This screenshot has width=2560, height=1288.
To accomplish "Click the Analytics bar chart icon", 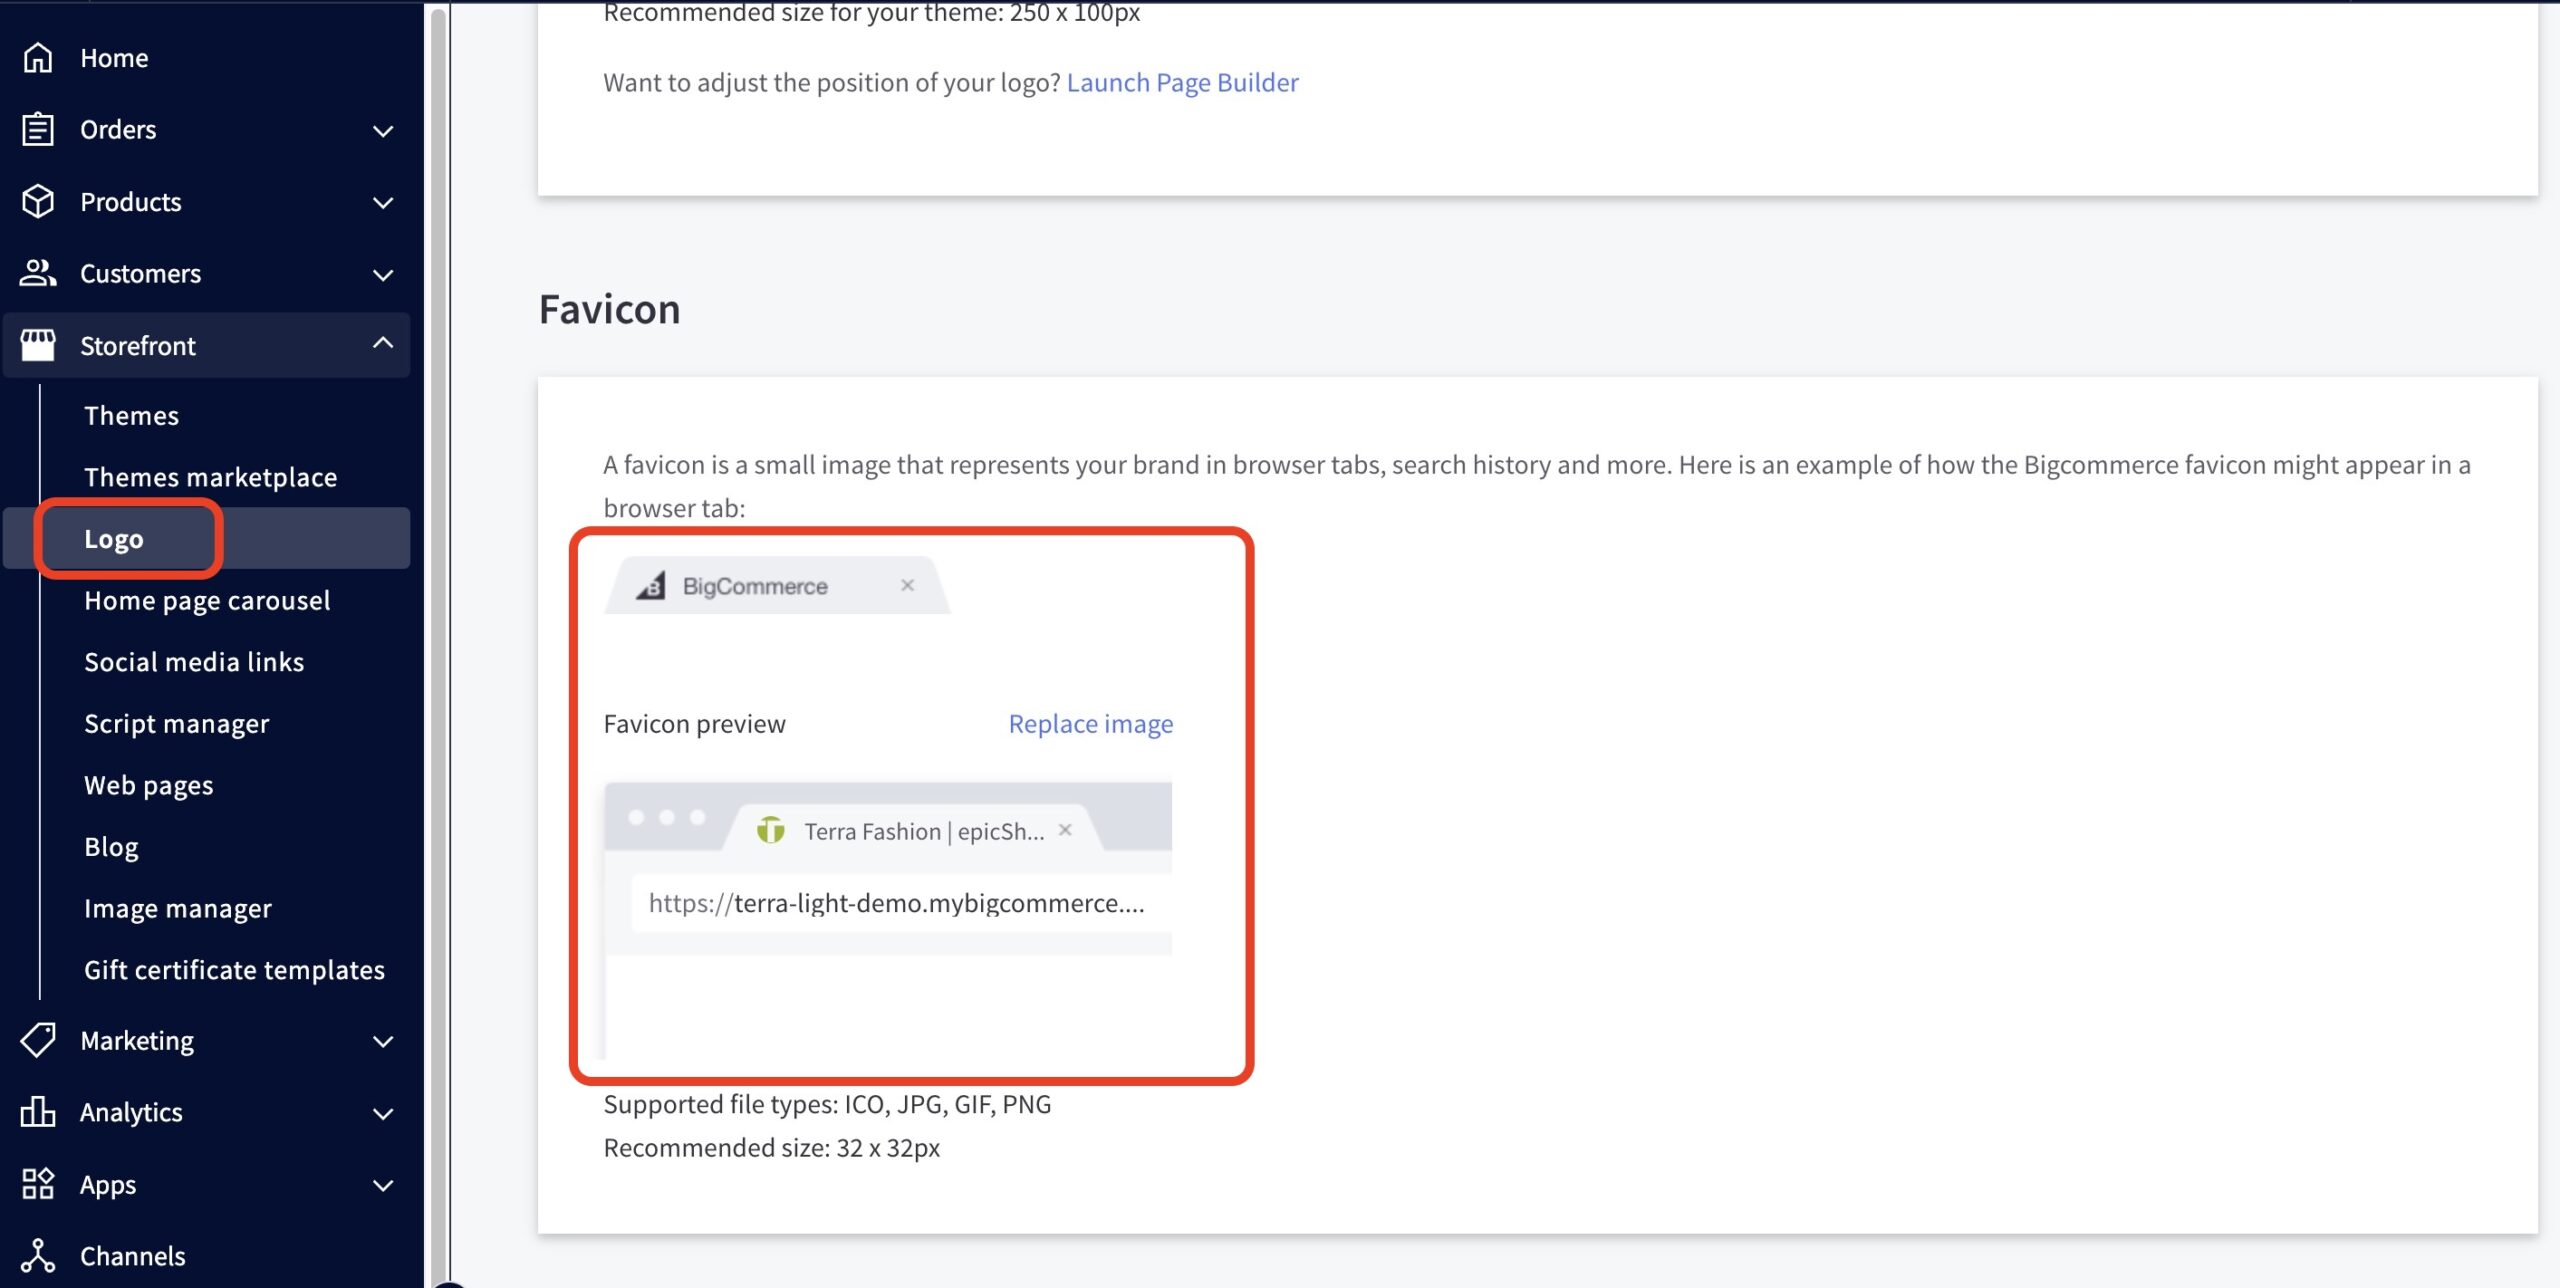I will [x=38, y=1112].
